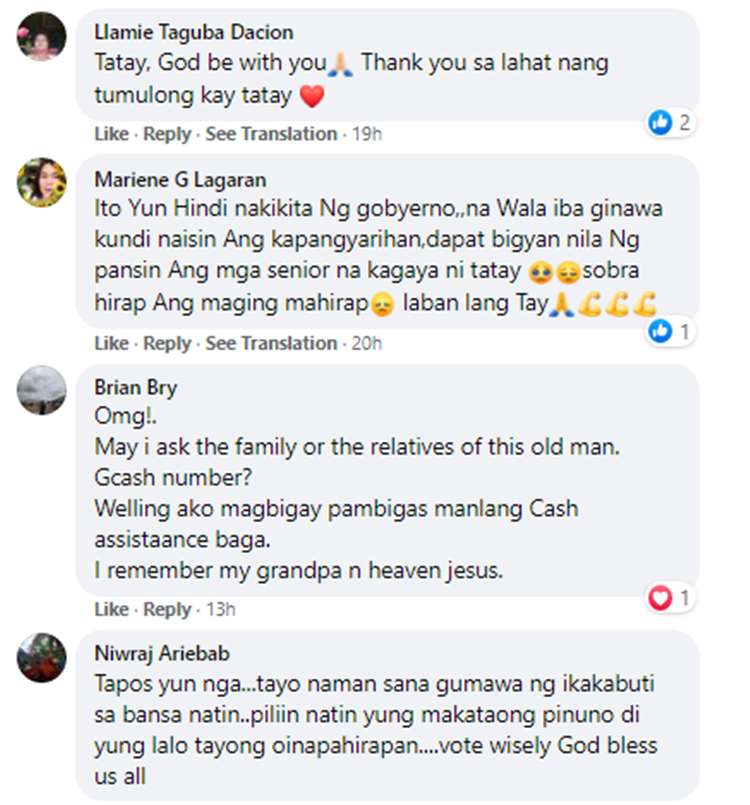
Task: Open the Llamie Taguba Dacion name link
Action: click(x=194, y=32)
